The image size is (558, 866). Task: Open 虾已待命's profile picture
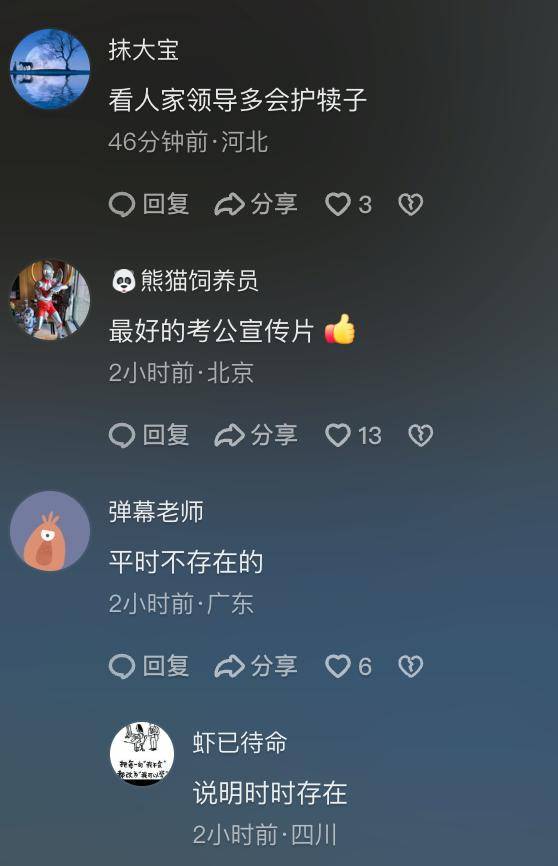(142, 753)
